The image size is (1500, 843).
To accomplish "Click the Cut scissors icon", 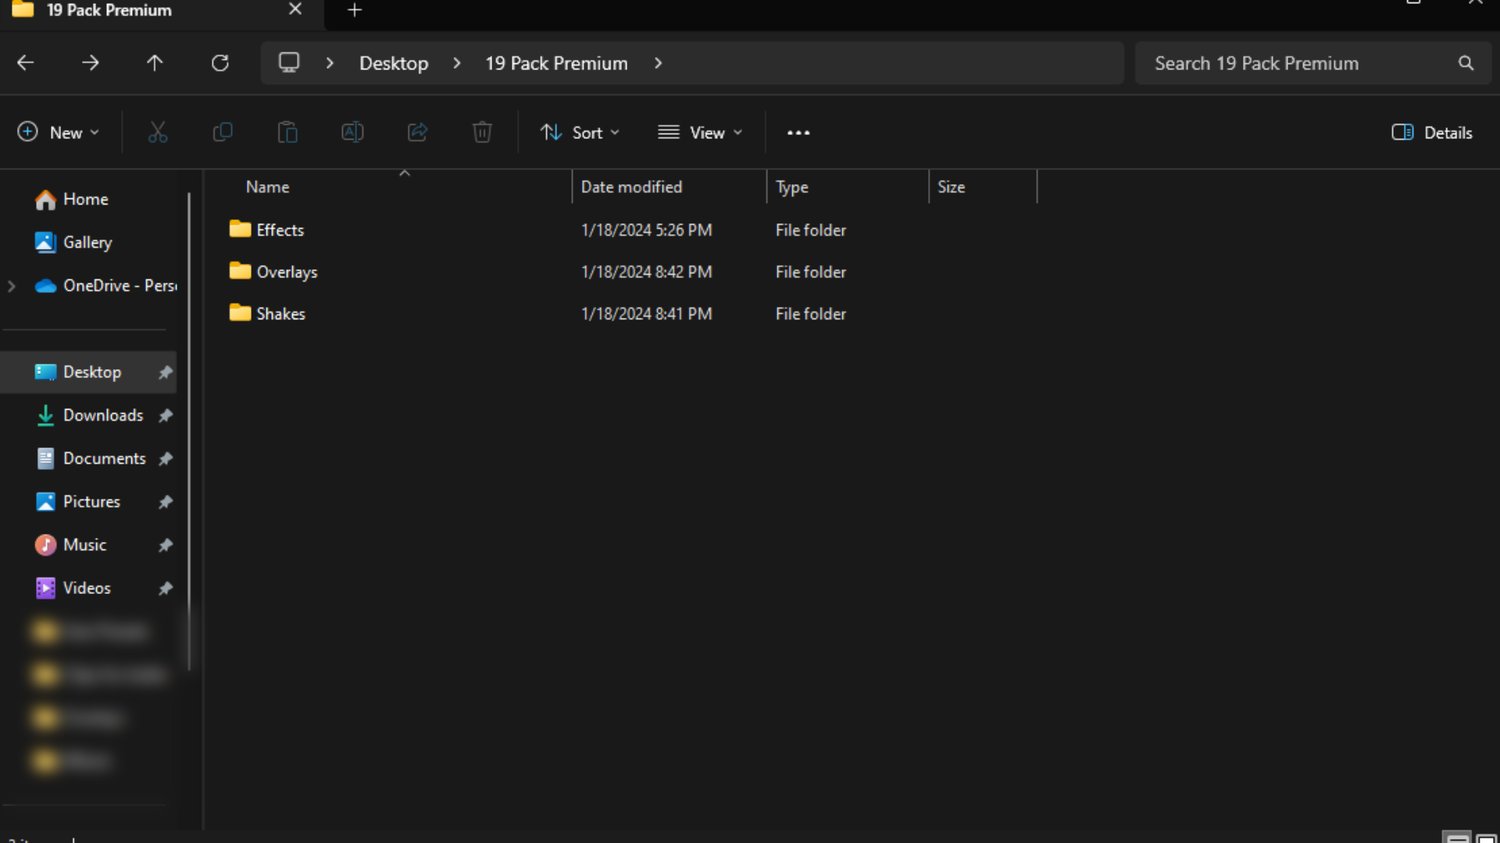I will (158, 132).
